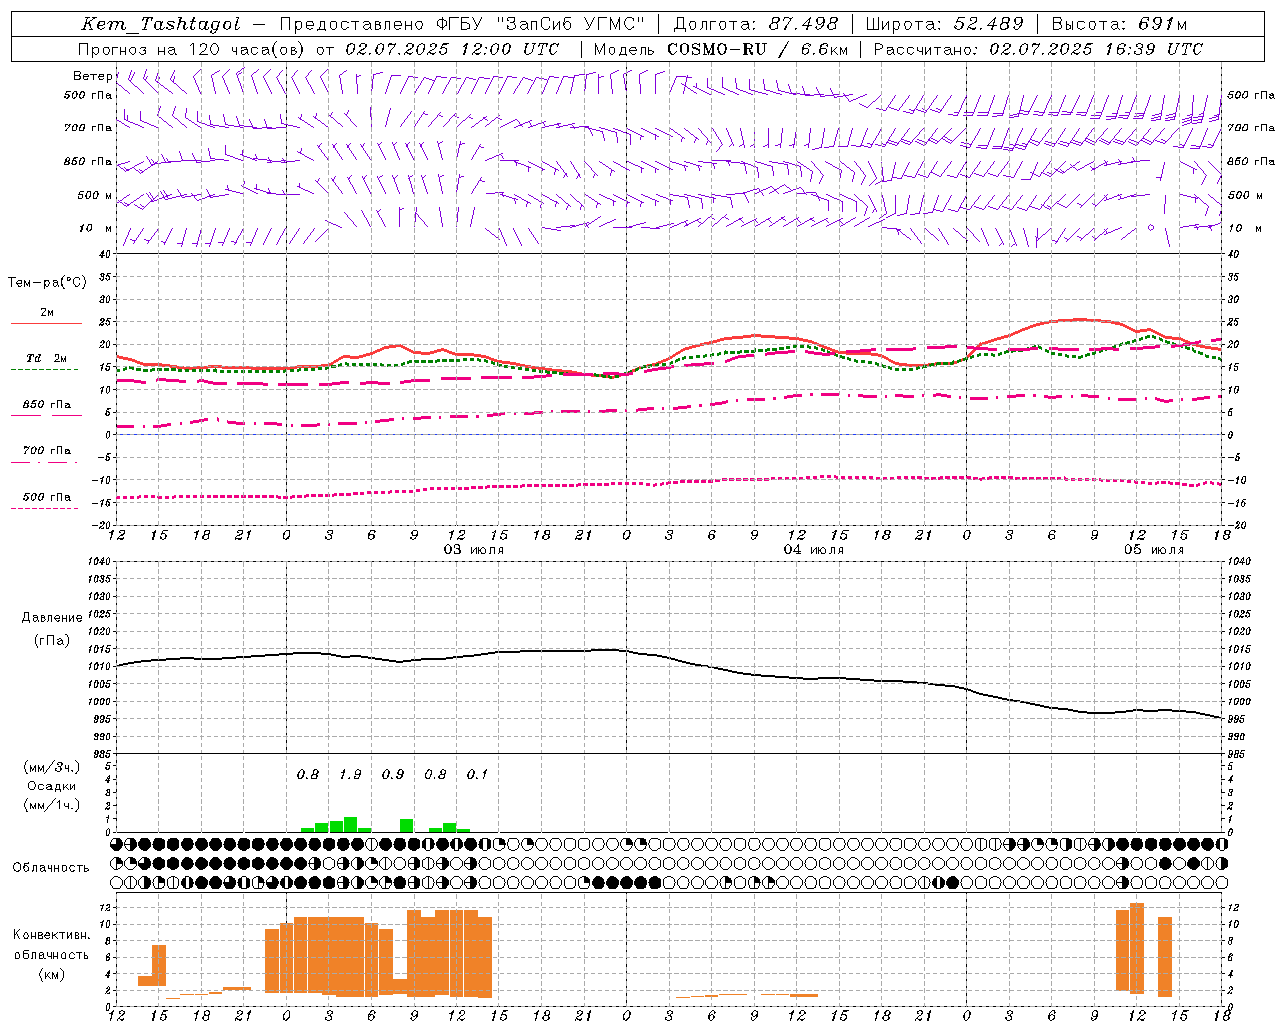1280x1024 pixels.
Task: Click the model name COSMO-RU / 6.6км
Action: point(758,49)
